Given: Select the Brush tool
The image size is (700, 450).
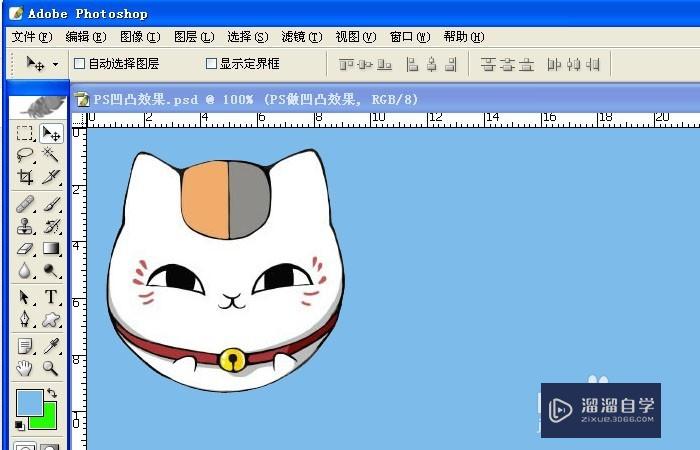Looking at the screenshot, I should (x=51, y=204).
